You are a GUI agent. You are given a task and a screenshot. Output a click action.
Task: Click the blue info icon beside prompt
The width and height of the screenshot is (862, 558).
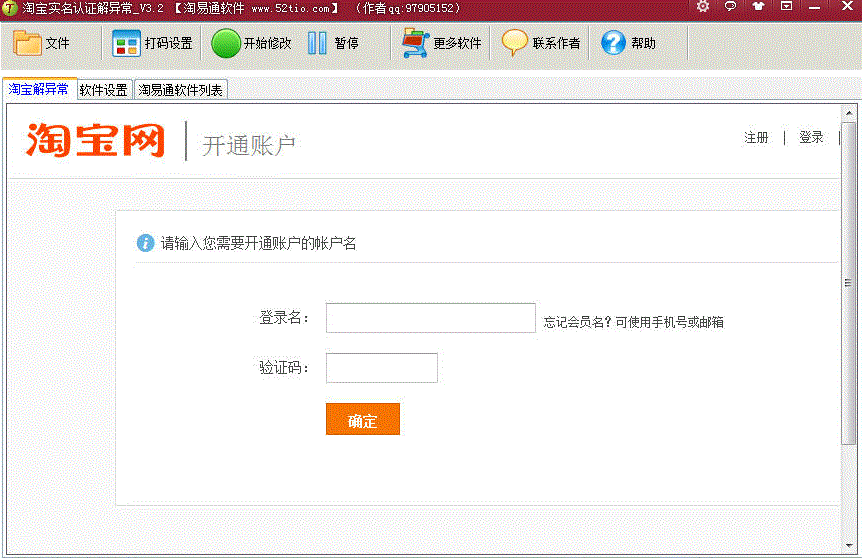point(146,242)
